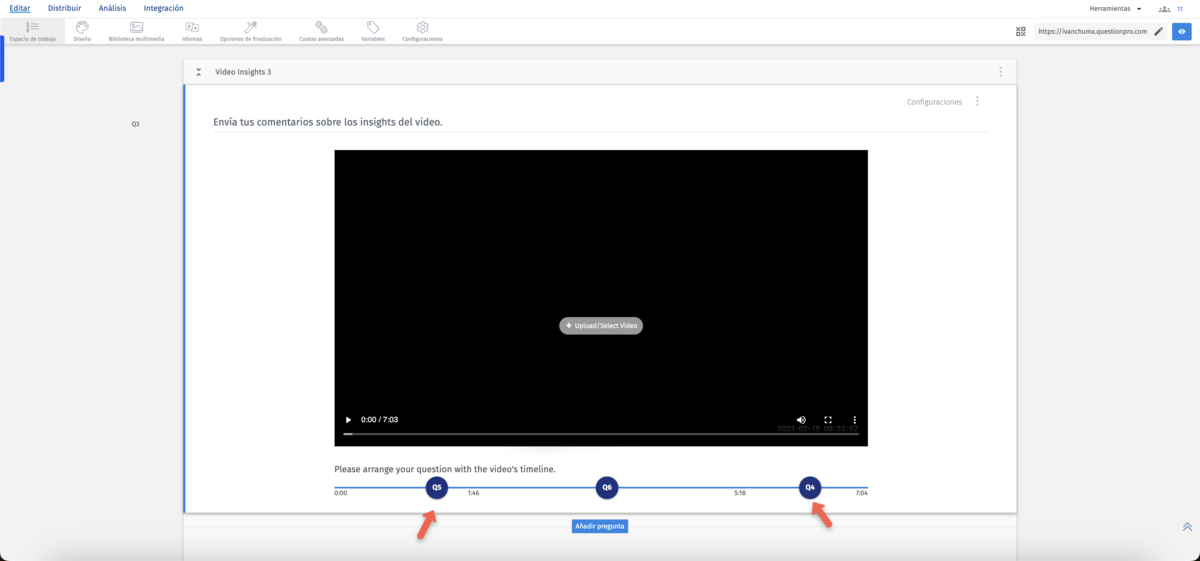The image size is (1200, 561).
Task: Preview survey with blue eye button
Action: tap(1182, 32)
